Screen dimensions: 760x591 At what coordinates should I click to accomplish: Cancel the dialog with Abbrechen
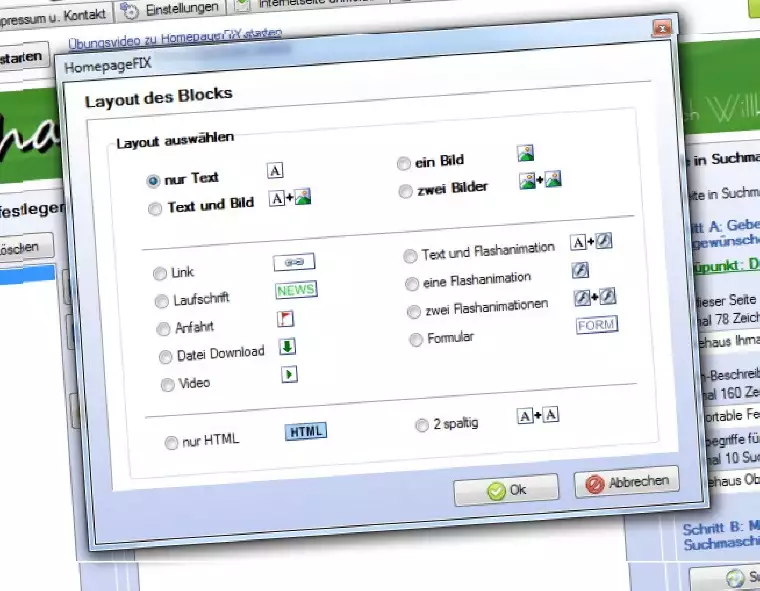[x=627, y=482]
